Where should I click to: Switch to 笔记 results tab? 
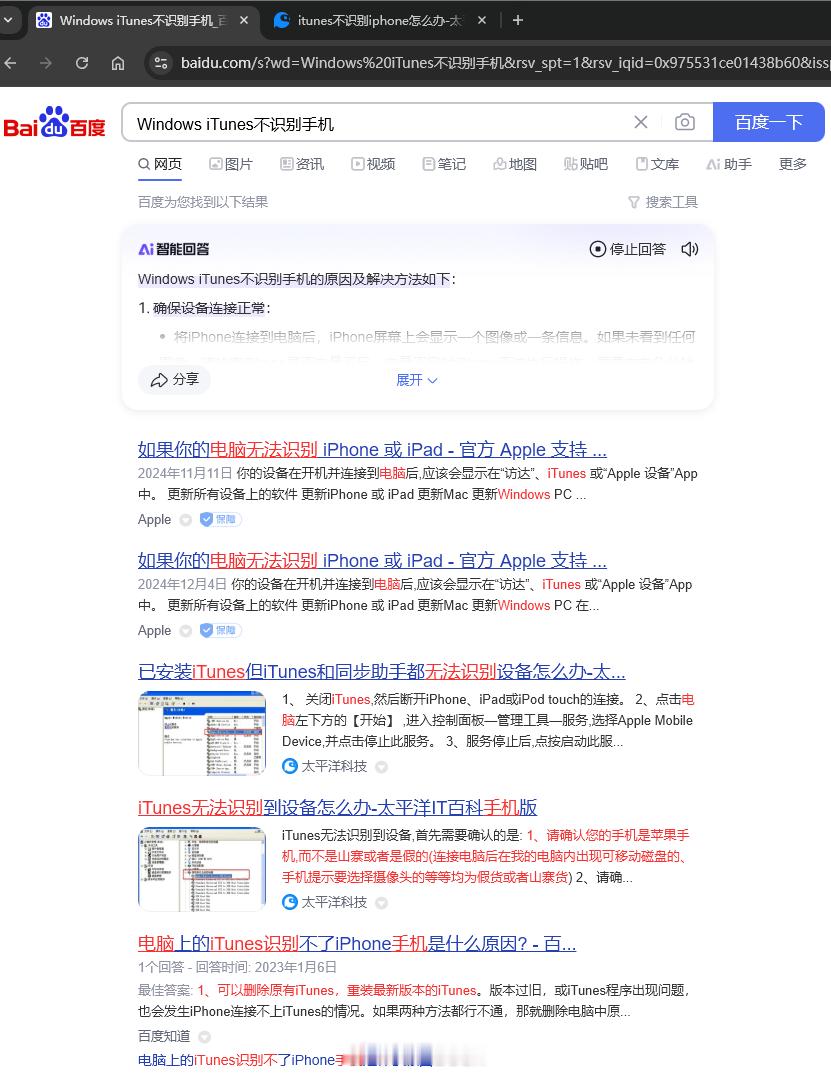coord(444,164)
